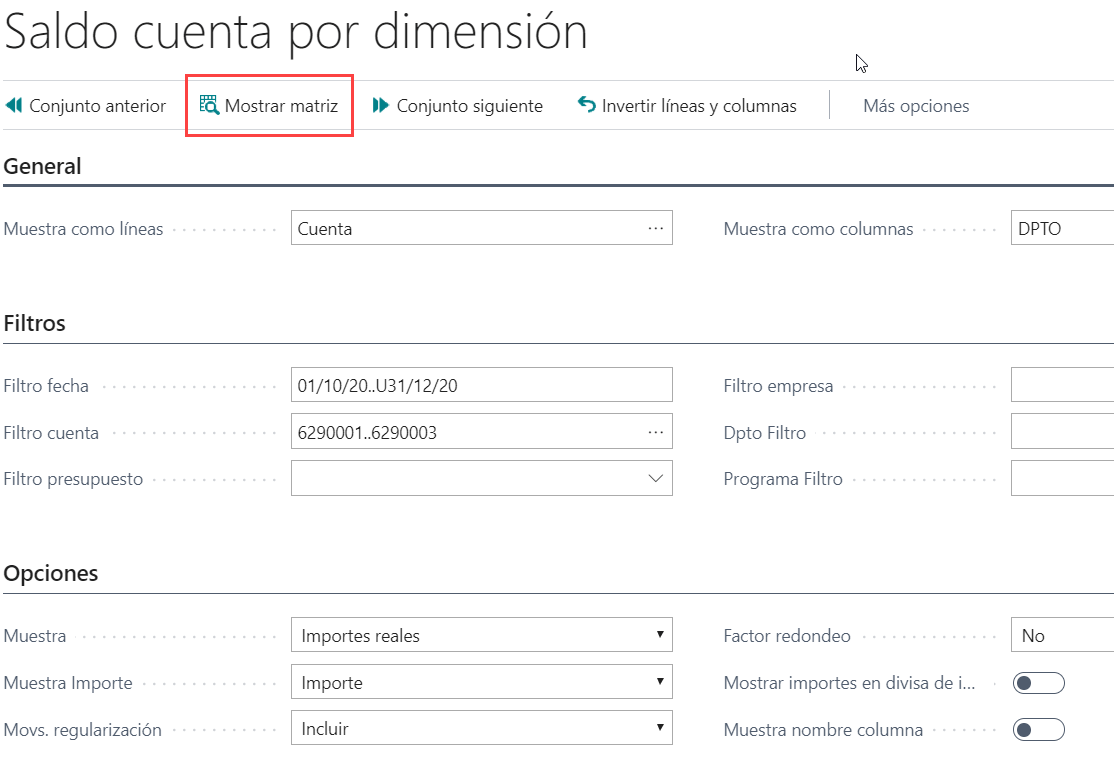This screenshot has width=1114, height=782.
Task: Click the Factor redondeo field showing No
Action: (x=1061, y=636)
